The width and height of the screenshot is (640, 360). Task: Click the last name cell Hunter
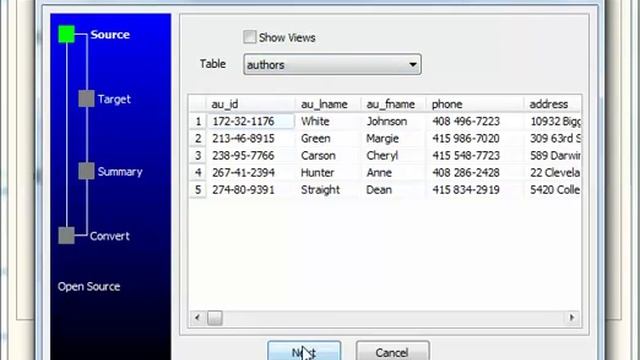[328, 173]
